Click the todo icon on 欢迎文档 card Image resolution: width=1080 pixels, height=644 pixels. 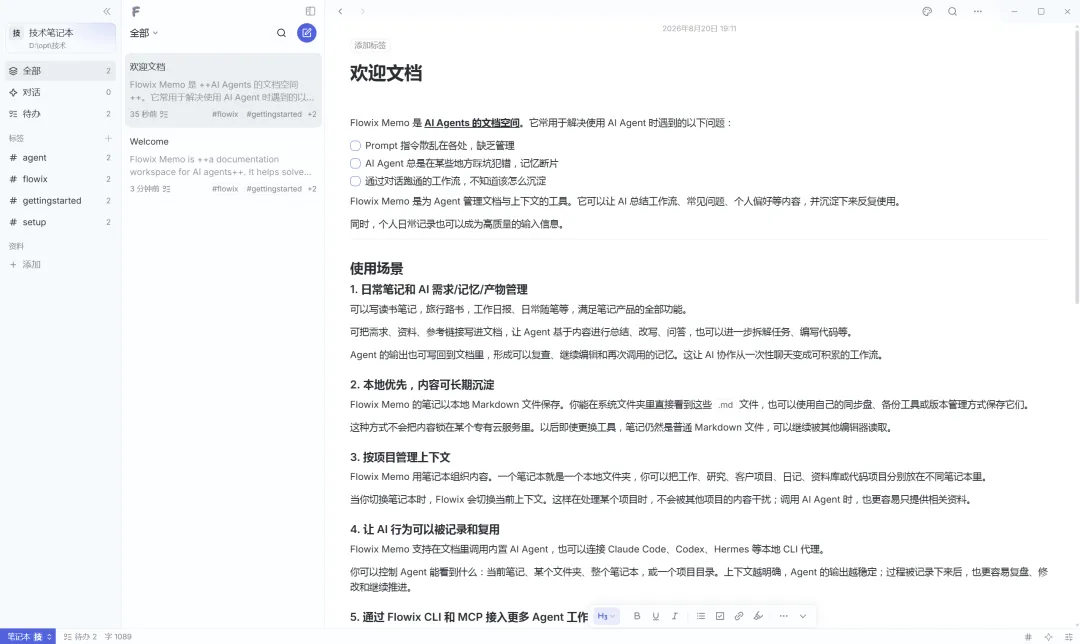tap(164, 114)
